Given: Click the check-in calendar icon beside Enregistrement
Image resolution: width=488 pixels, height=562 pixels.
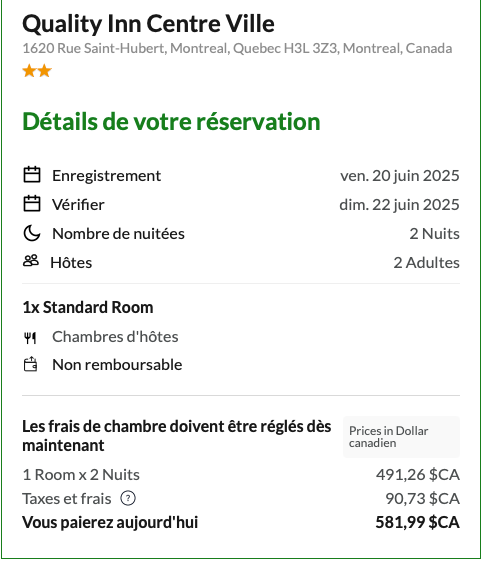Looking at the screenshot, I should pos(32,176).
